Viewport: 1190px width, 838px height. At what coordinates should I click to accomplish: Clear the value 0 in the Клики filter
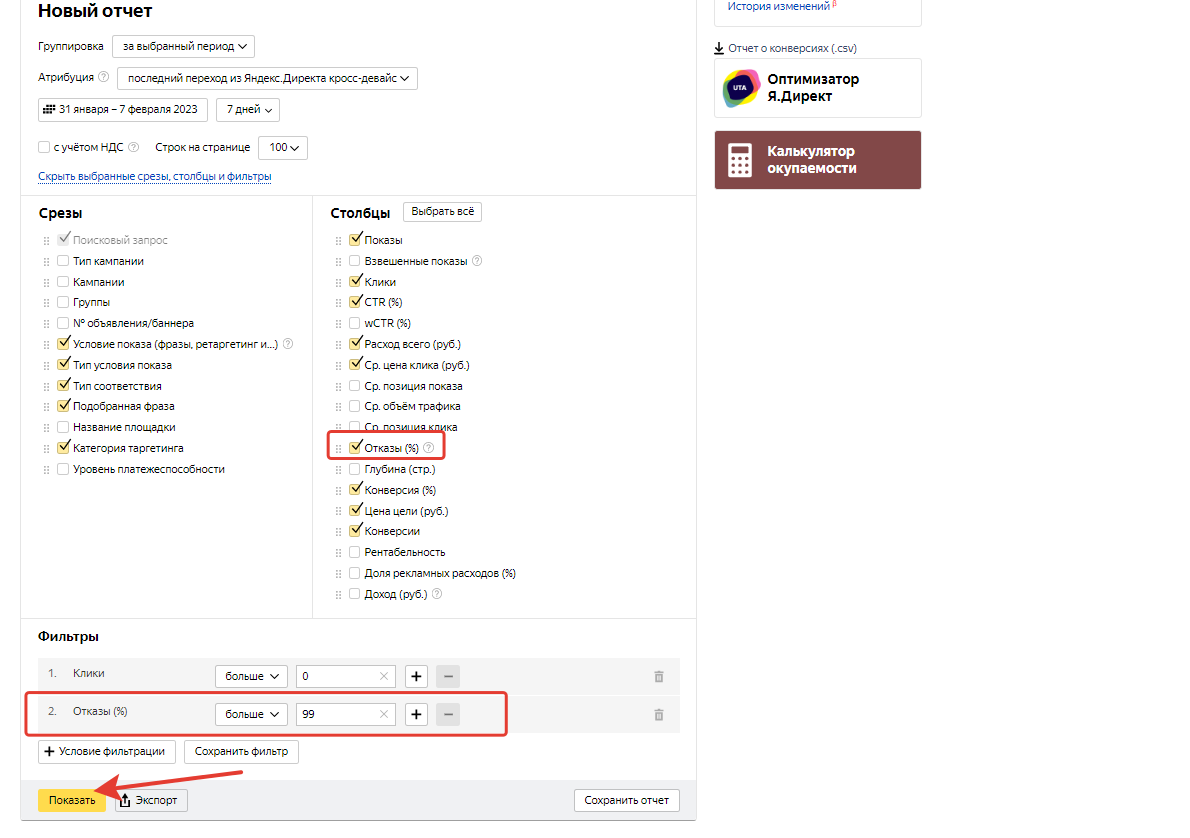tap(384, 676)
